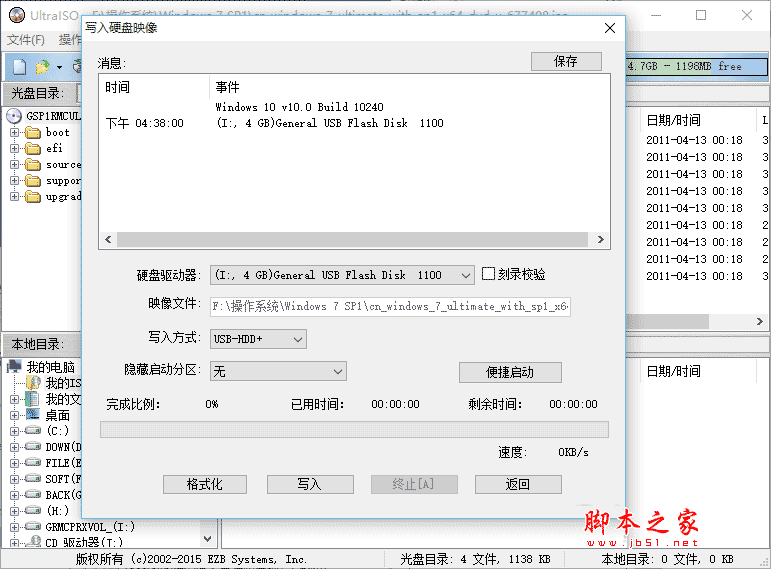
Task: Click the 格式化 format button
Action: [x=205, y=484]
